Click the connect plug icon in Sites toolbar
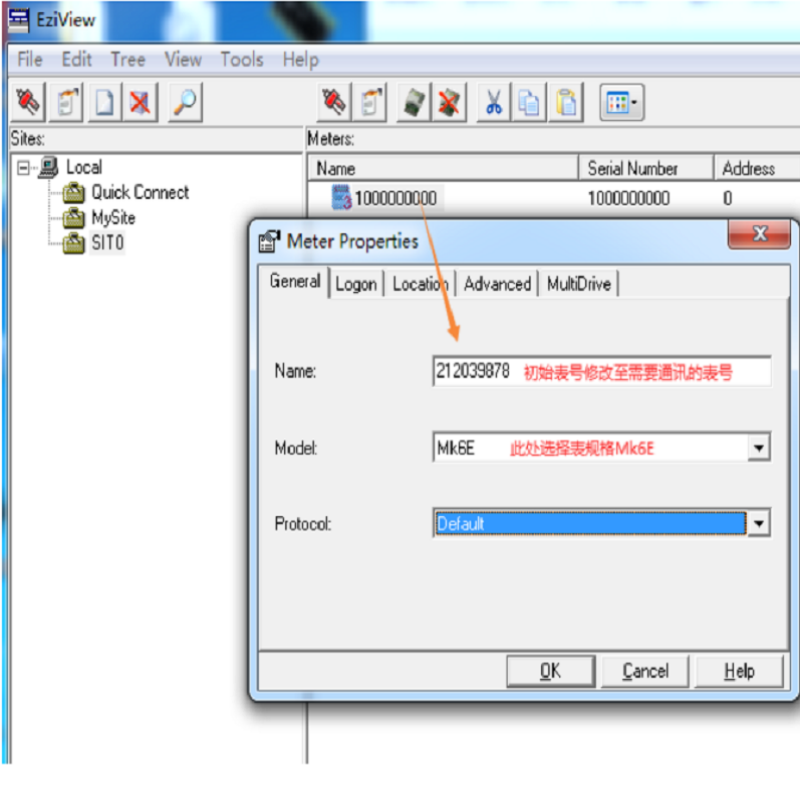The image size is (800, 800). (28, 103)
